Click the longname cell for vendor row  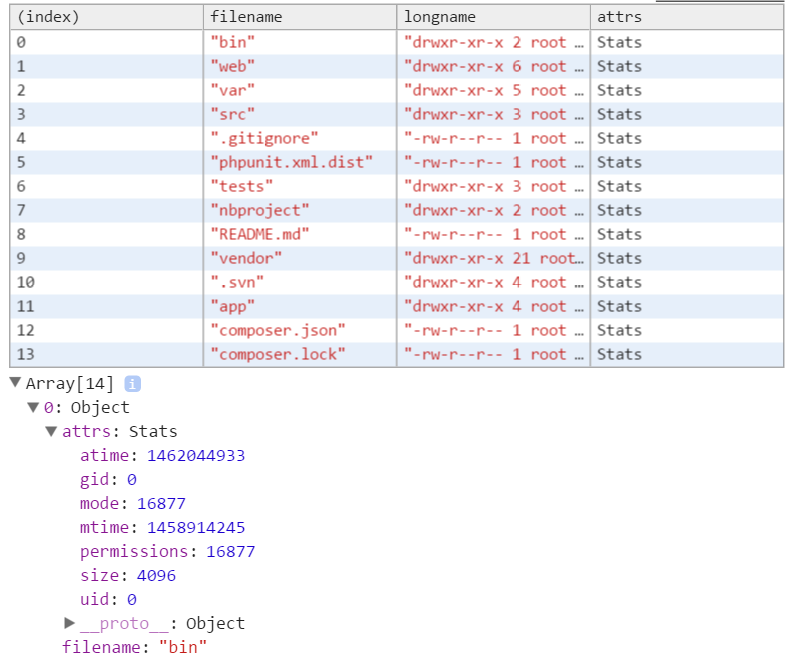pos(493,258)
